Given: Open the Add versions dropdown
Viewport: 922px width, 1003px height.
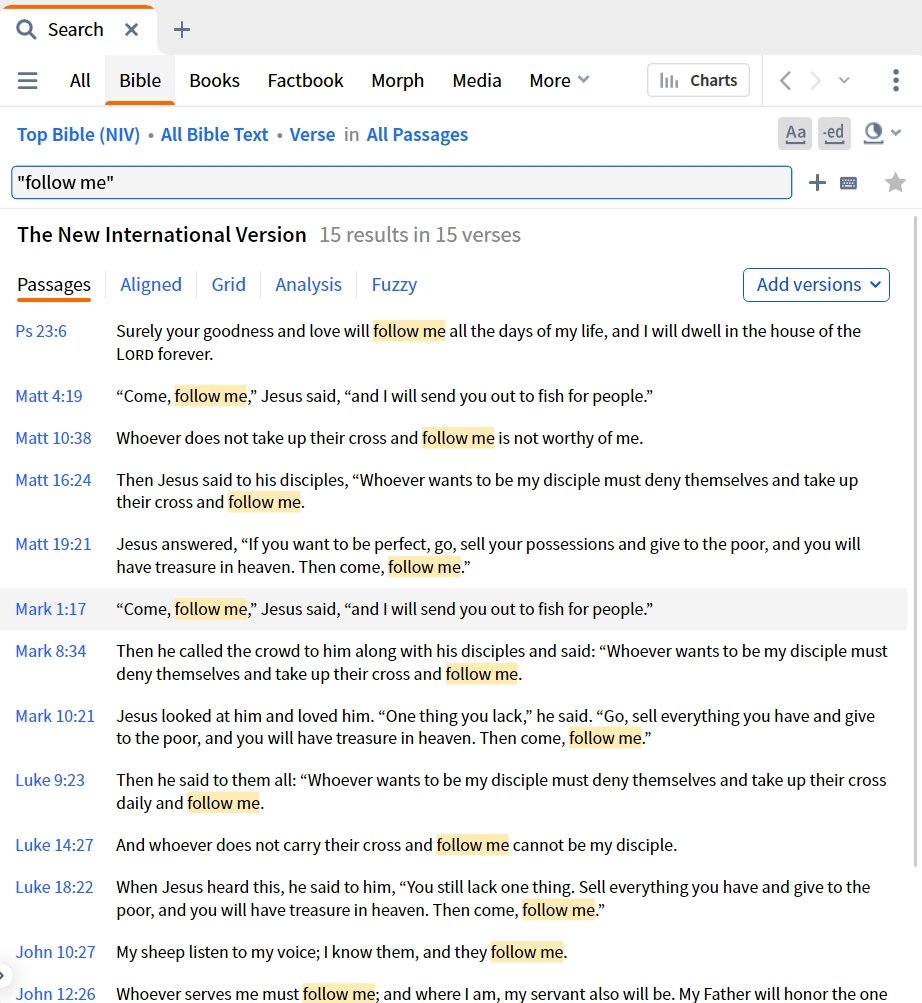Looking at the screenshot, I should click(x=815, y=284).
